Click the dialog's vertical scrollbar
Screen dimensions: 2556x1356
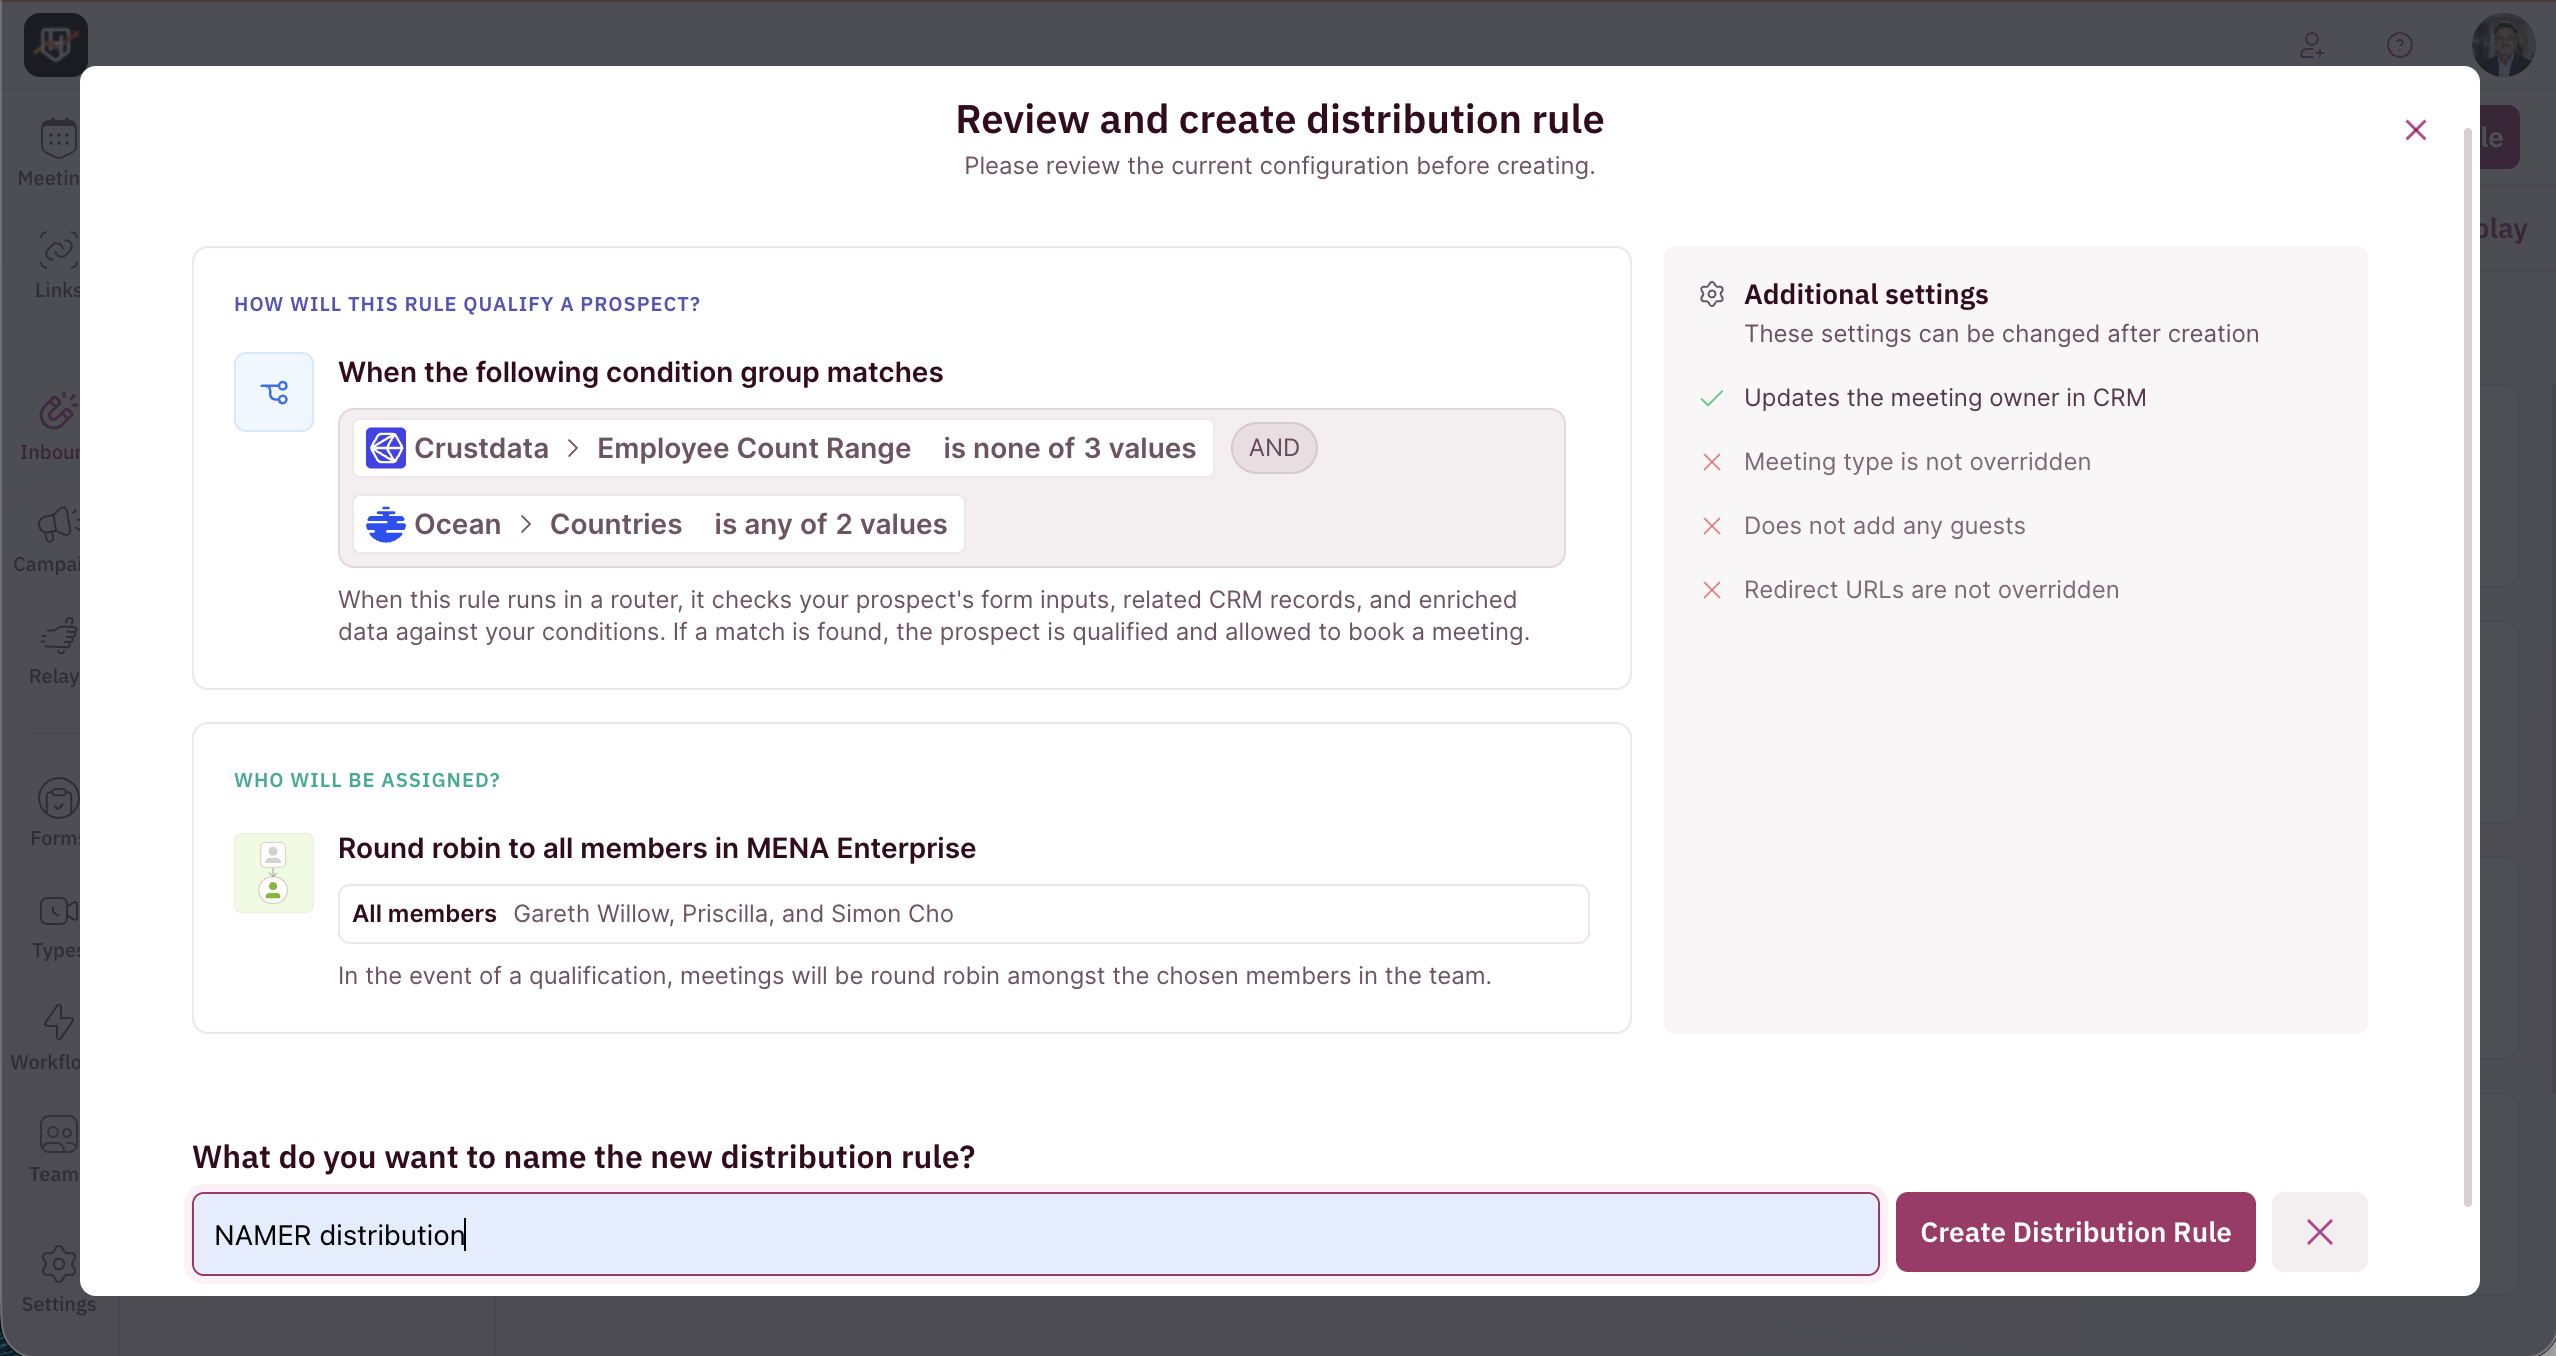pos(2467,666)
